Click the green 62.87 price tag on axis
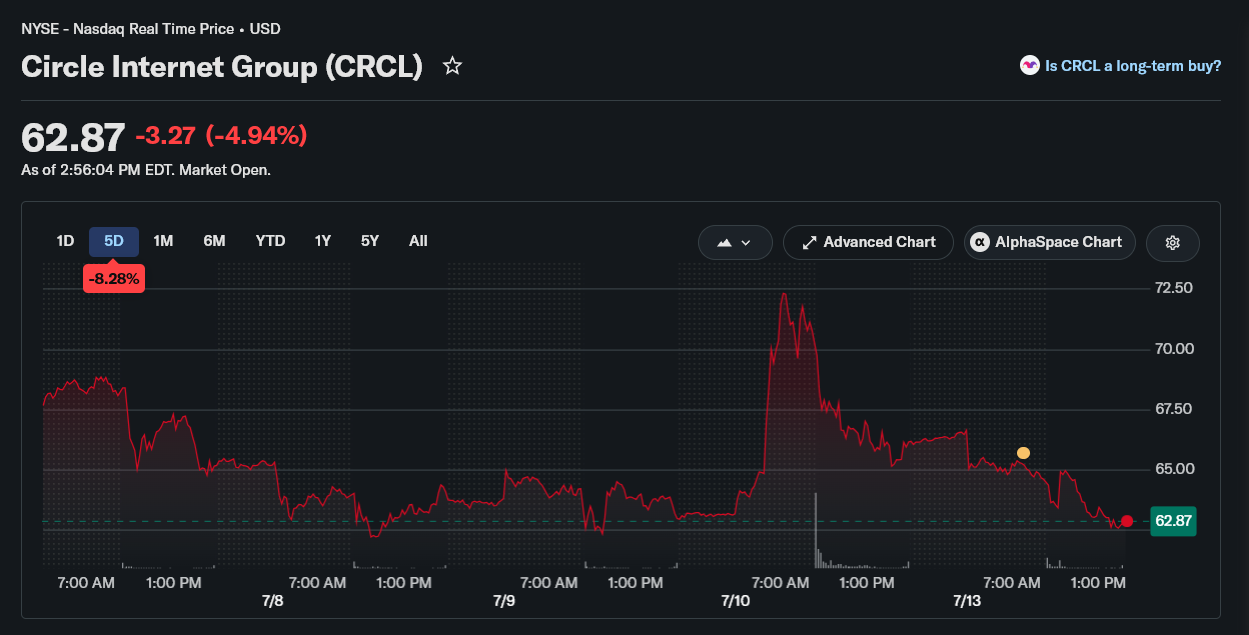1249x635 pixels. (1174, 521)
